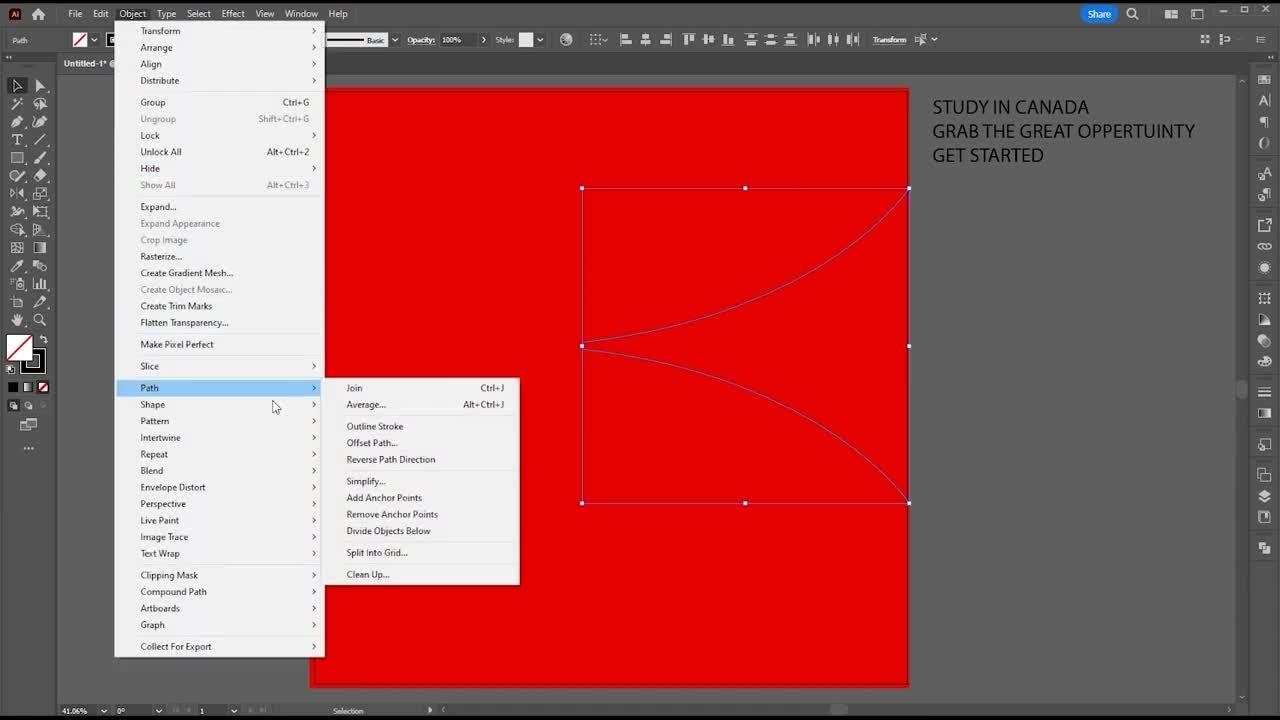Click the Recolor Artwork icon

(566, 40)
